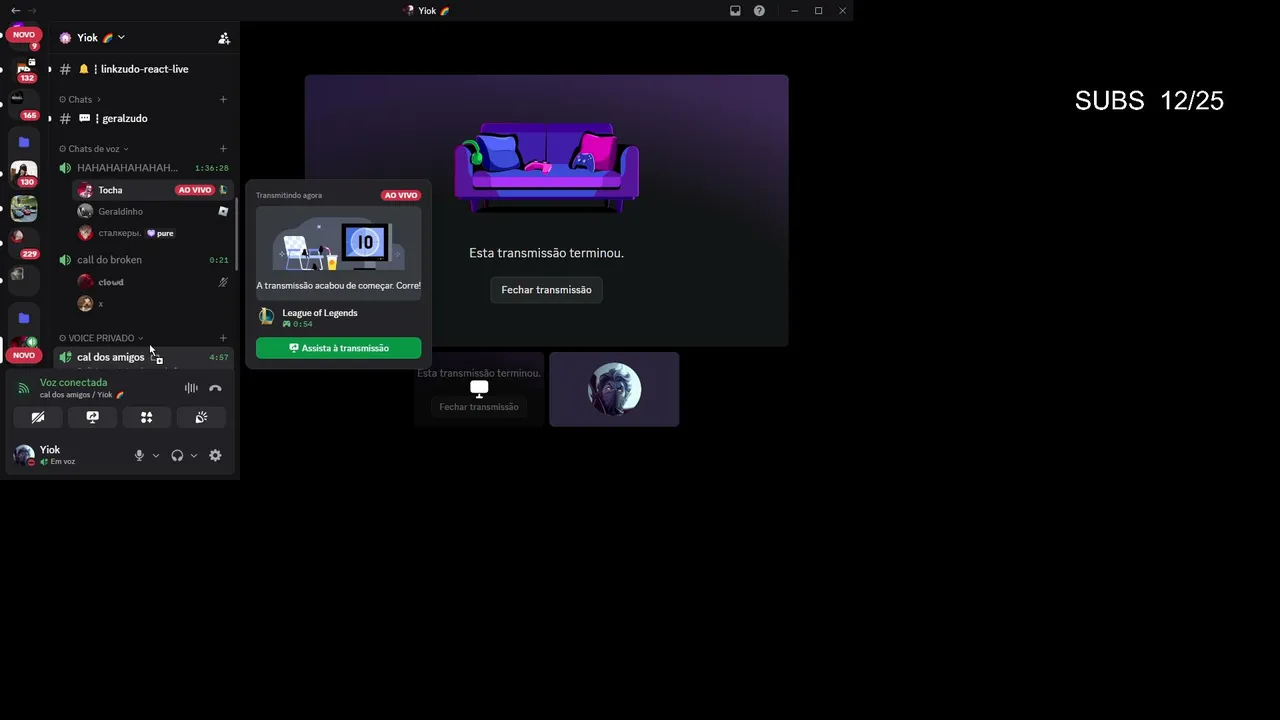Select the avatar participant tile in the call
The image size is (1280, 720).
[x=614, y=389]
